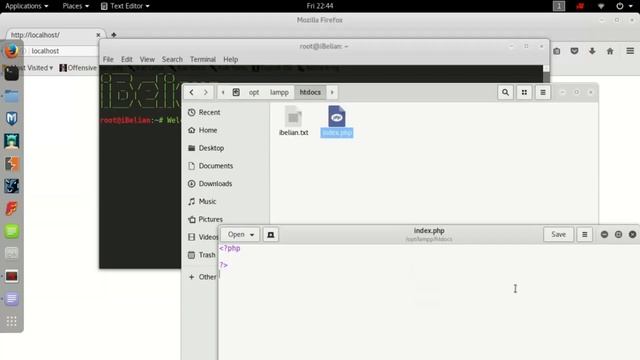This screenshot has width=640, height=360.
Task: Click the clock in top bar
Action: click(320, 6)
